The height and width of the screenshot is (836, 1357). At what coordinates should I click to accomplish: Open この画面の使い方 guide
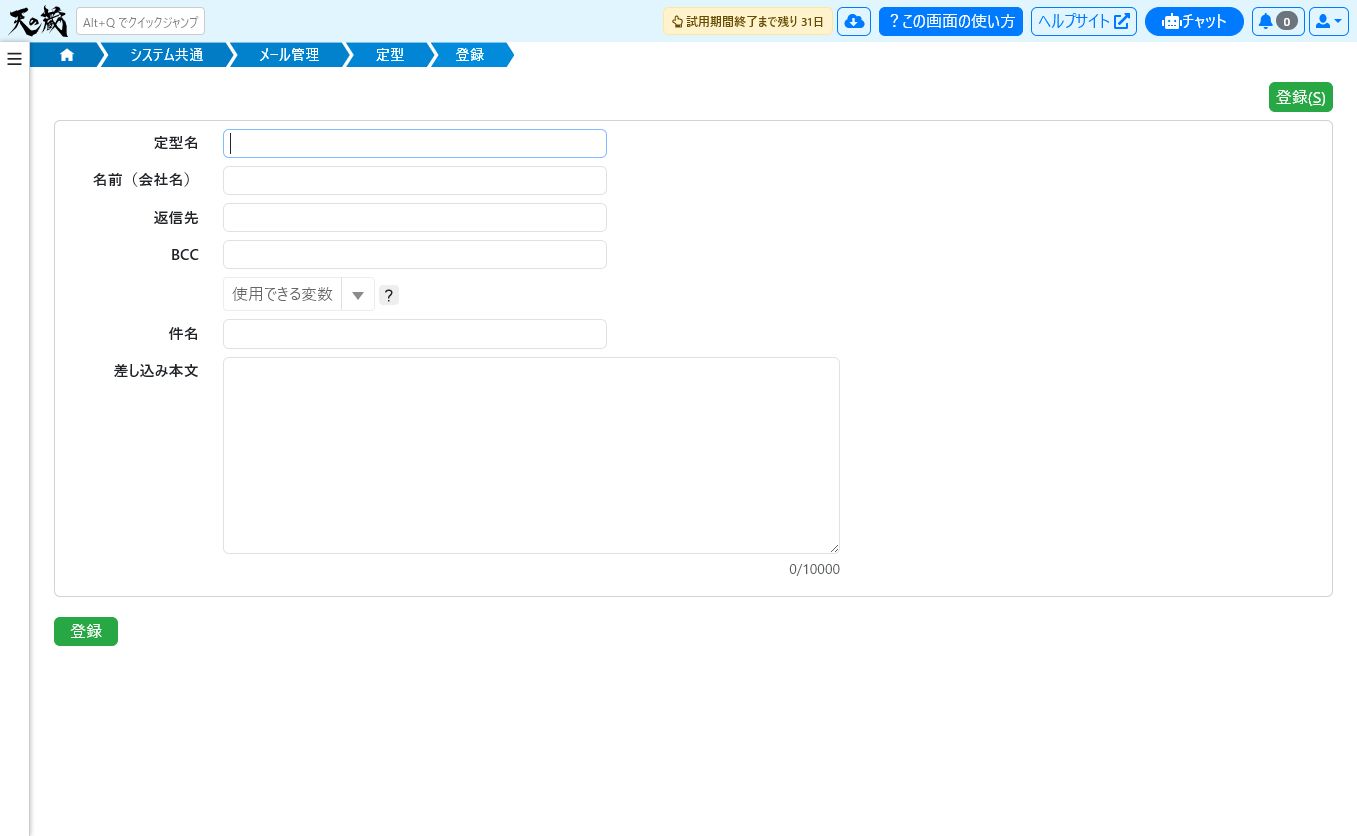click(x=951, y=21)
